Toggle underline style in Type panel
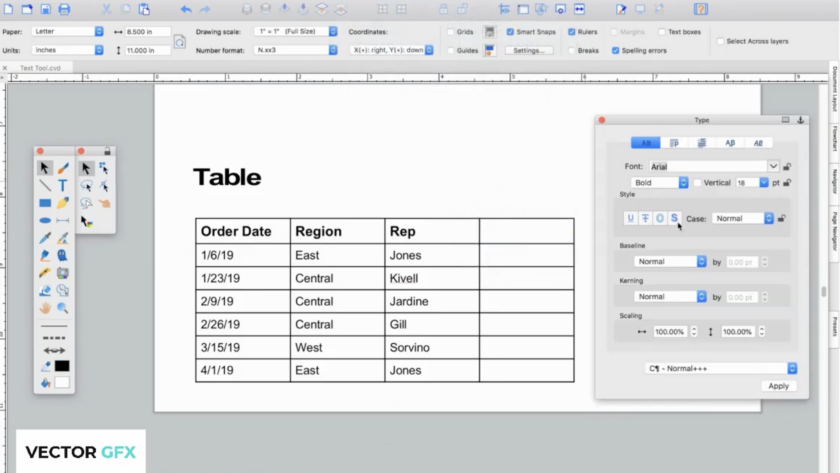 click(x=631, y=218)
